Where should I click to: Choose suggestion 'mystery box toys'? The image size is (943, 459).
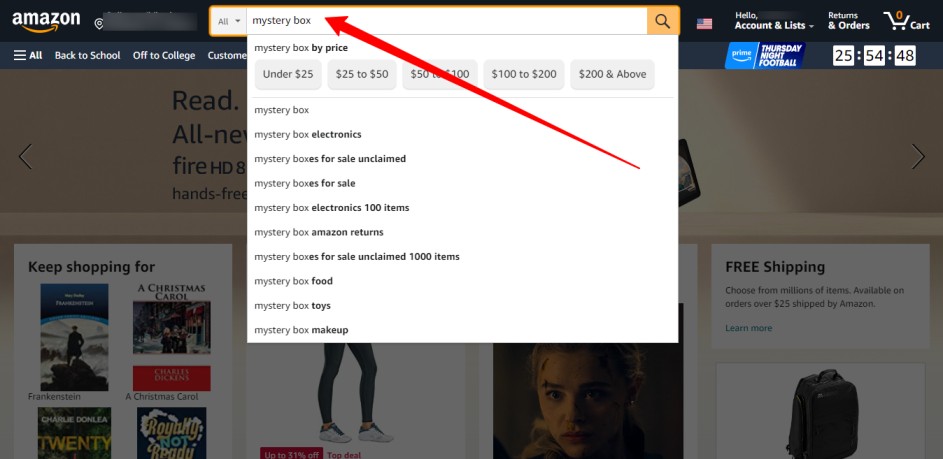462,306
